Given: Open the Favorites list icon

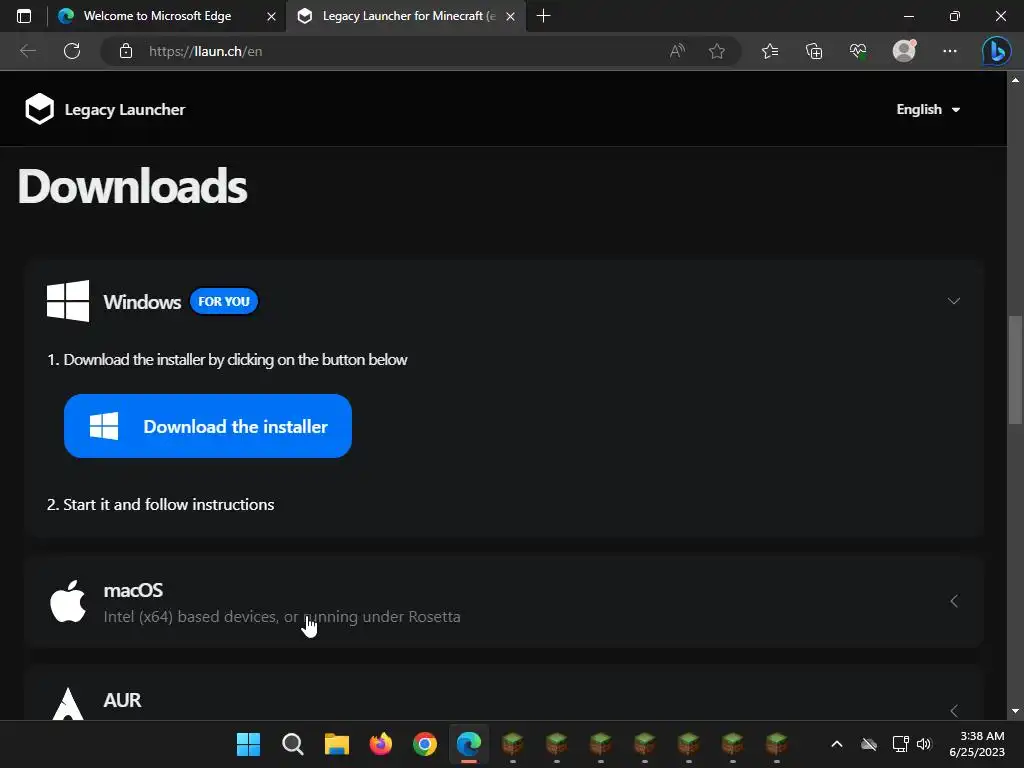Looking at the screenshot, I should (x=770, y=51).
